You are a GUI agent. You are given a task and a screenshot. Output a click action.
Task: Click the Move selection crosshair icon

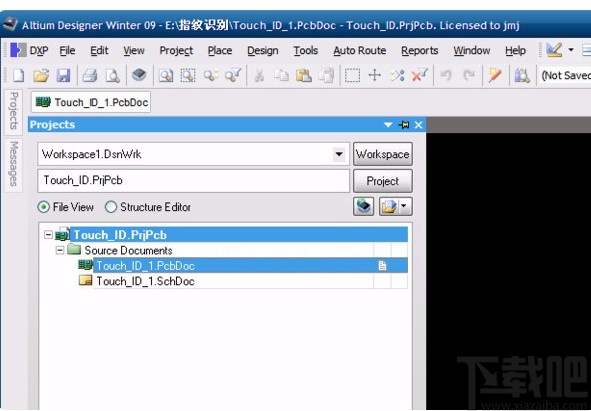tap(375, 75)
